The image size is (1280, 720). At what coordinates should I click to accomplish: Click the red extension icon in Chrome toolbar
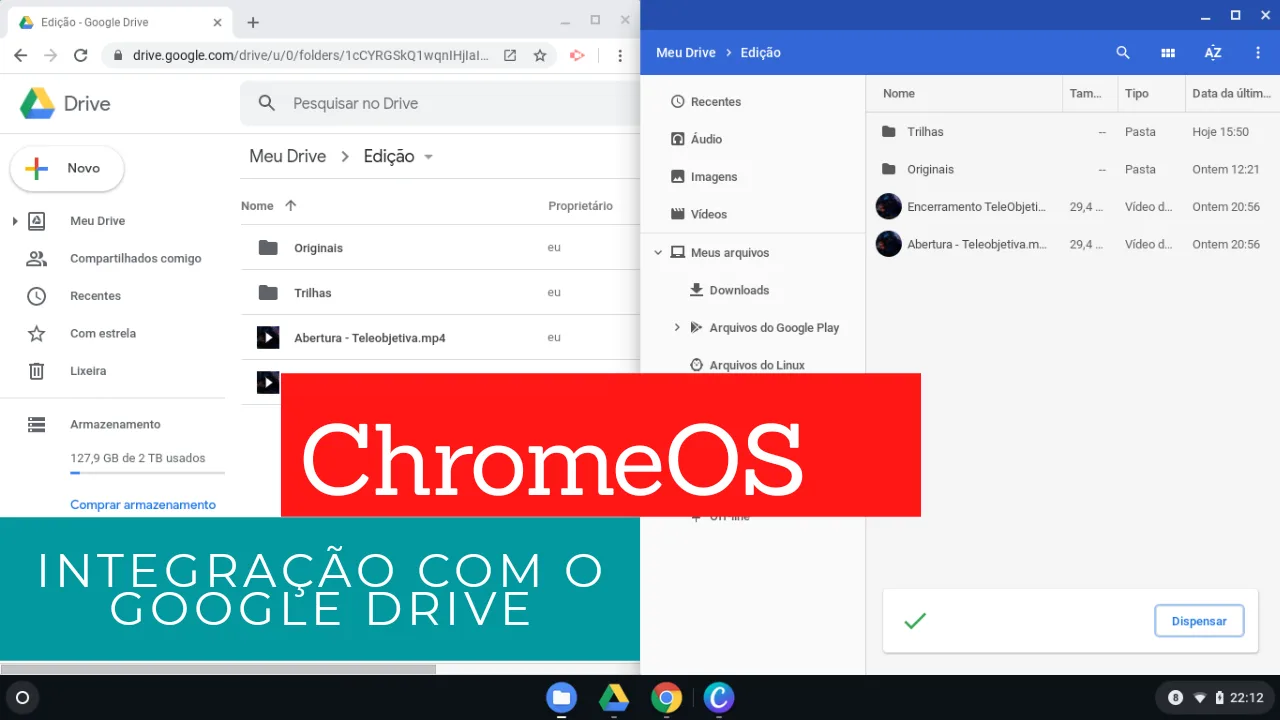click(577, 56)
